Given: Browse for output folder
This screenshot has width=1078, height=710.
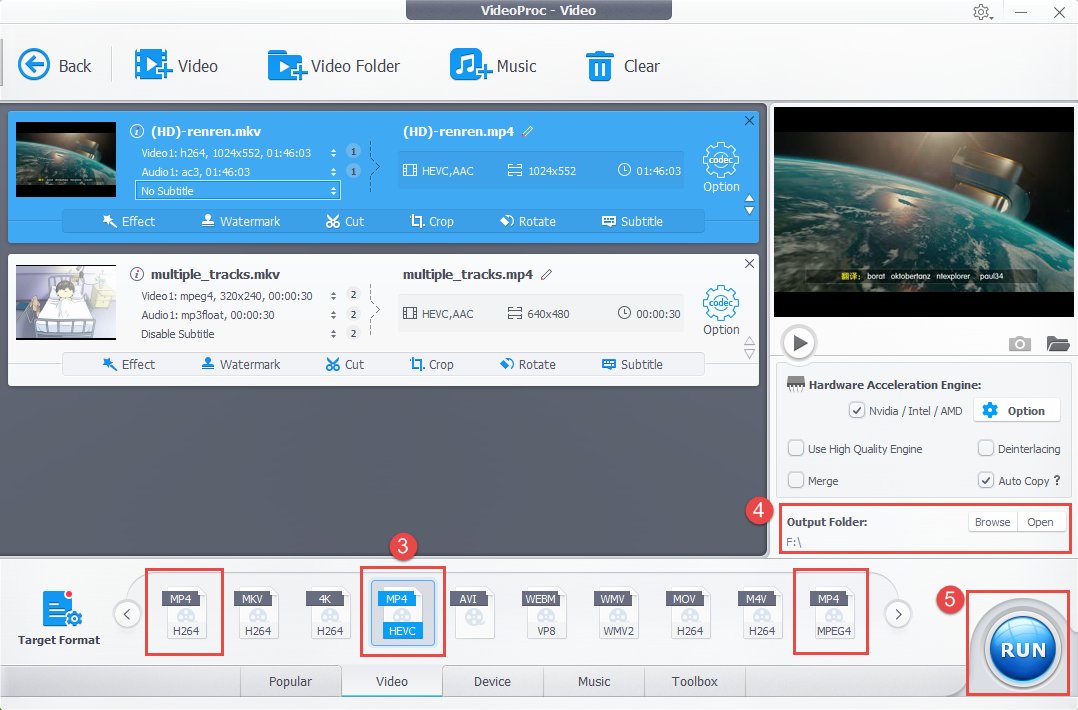Looking at the screenshot, I should pos(992,522).
